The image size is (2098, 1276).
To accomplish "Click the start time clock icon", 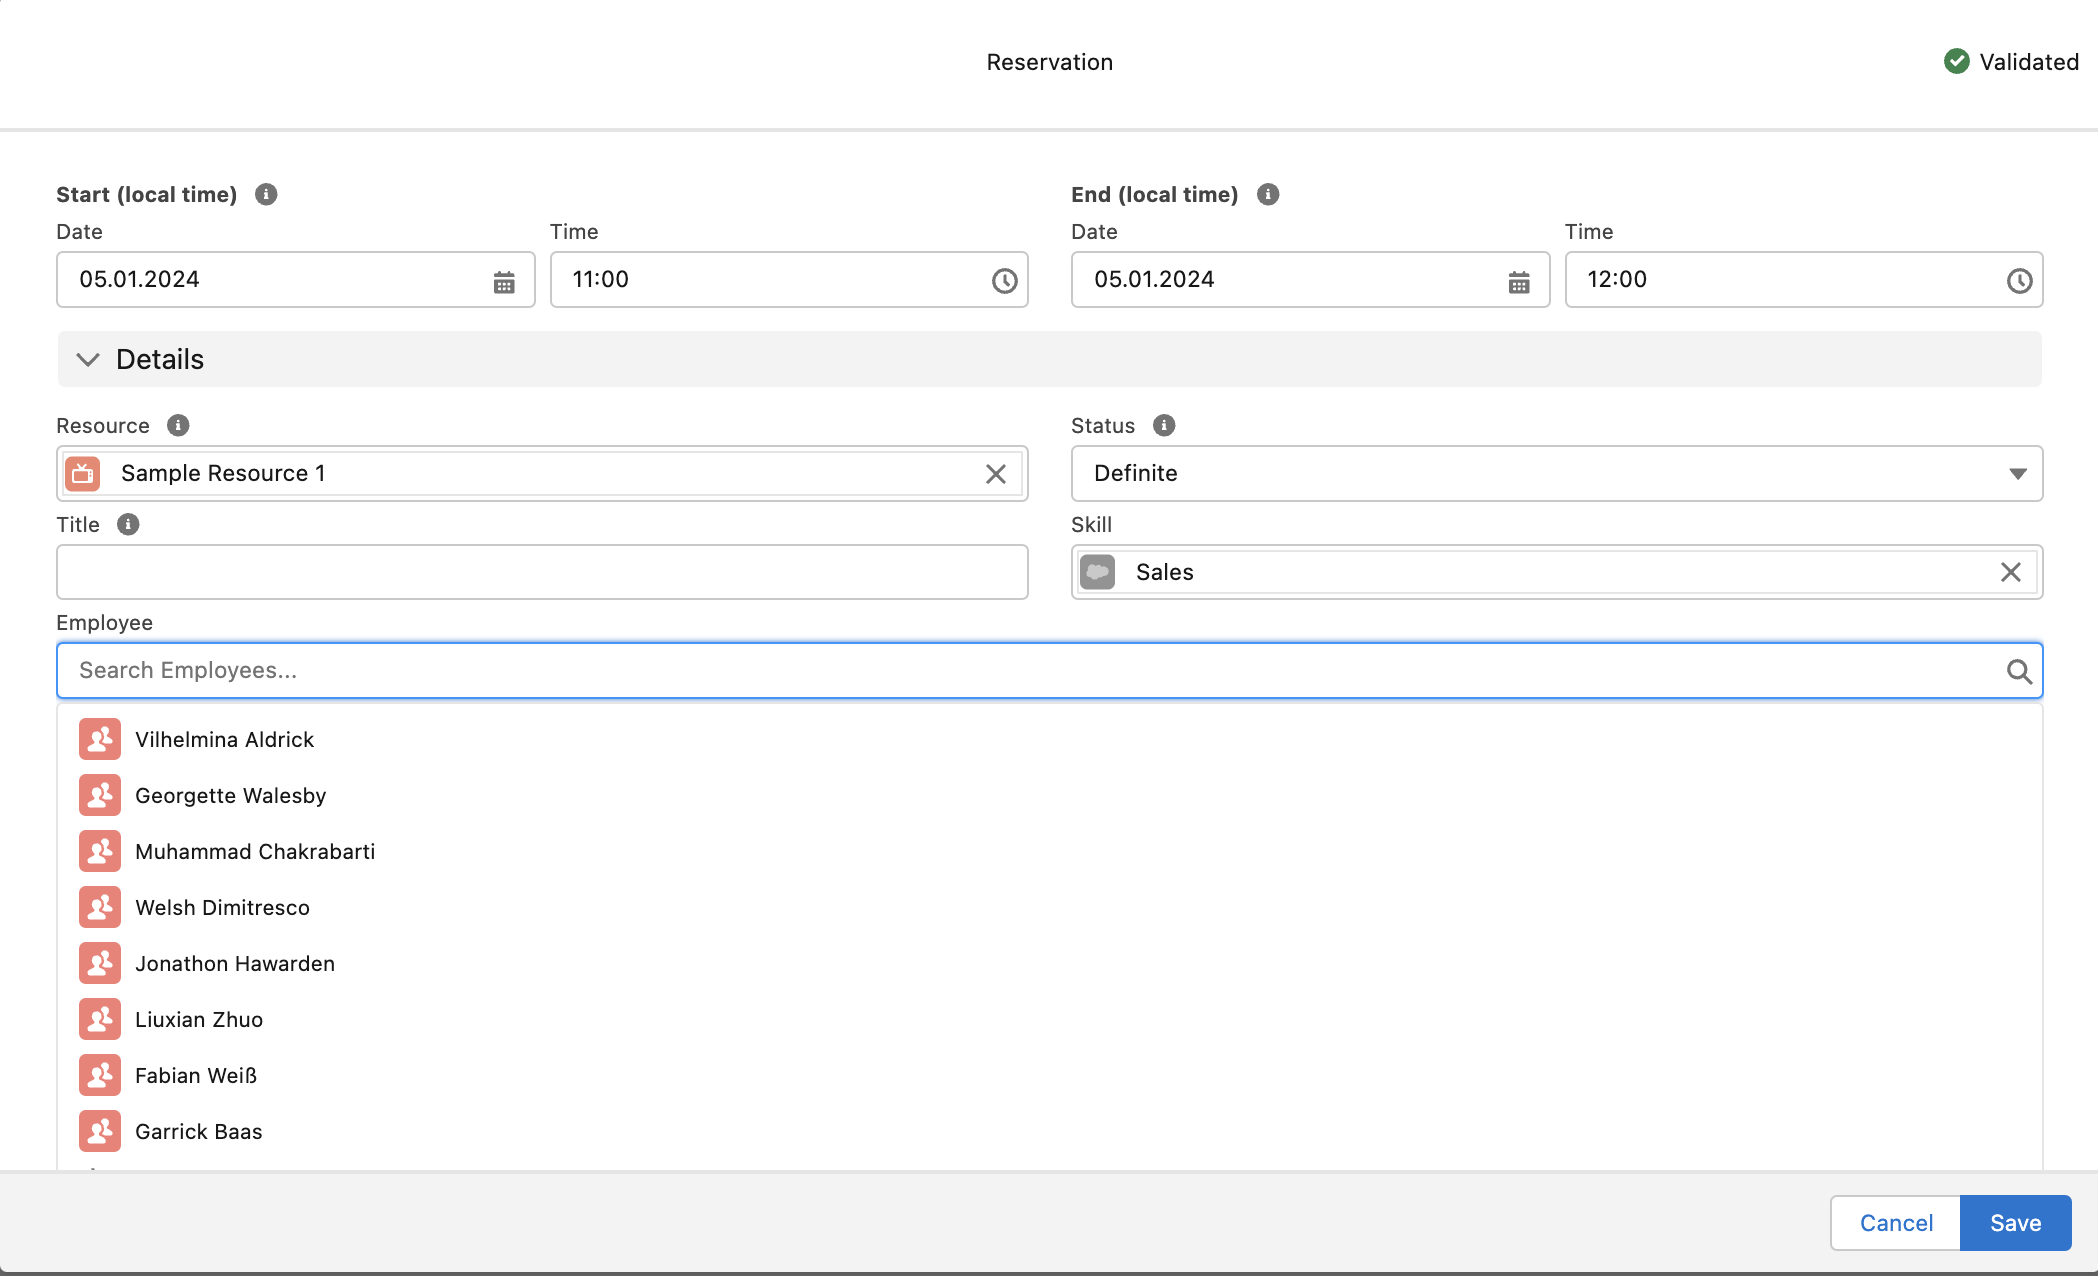I will tap(1004, 282).
